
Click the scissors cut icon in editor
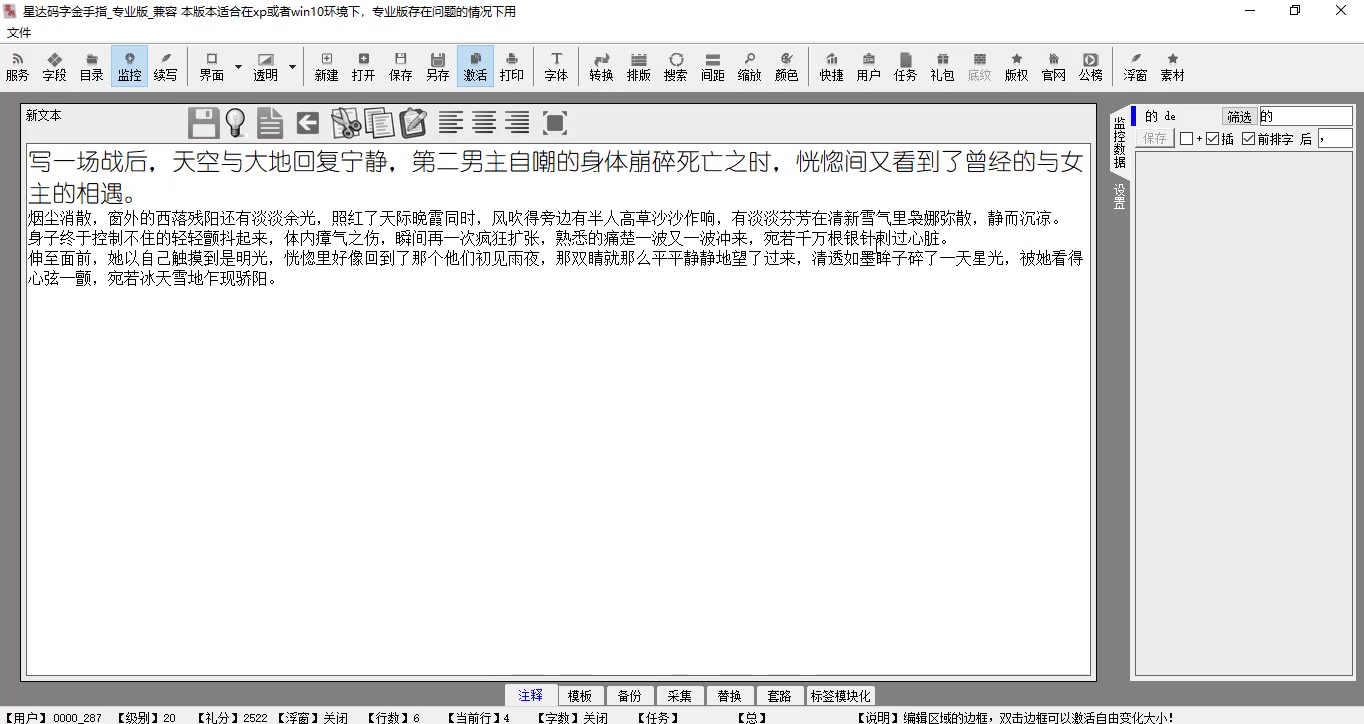[346, 123]
